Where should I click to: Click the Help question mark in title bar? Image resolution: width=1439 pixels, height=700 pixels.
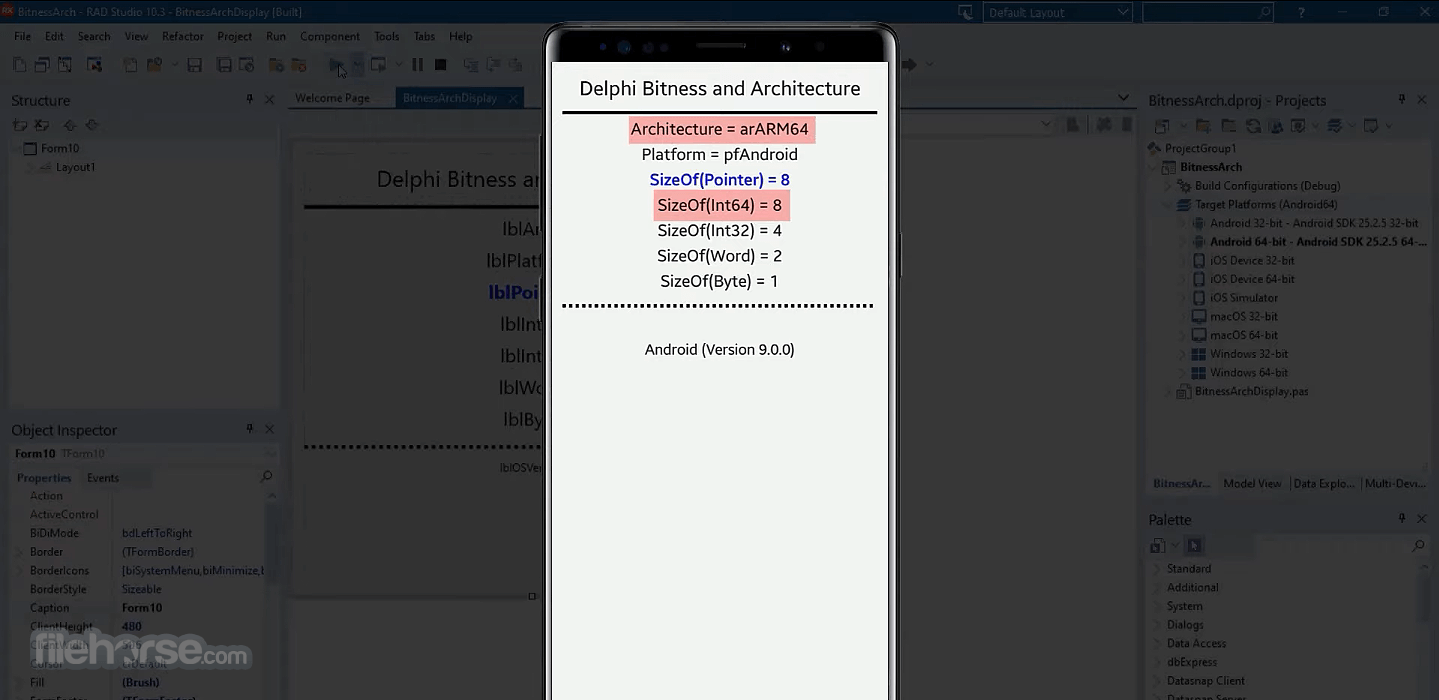pyautogui.click(x=1301, y=12)
